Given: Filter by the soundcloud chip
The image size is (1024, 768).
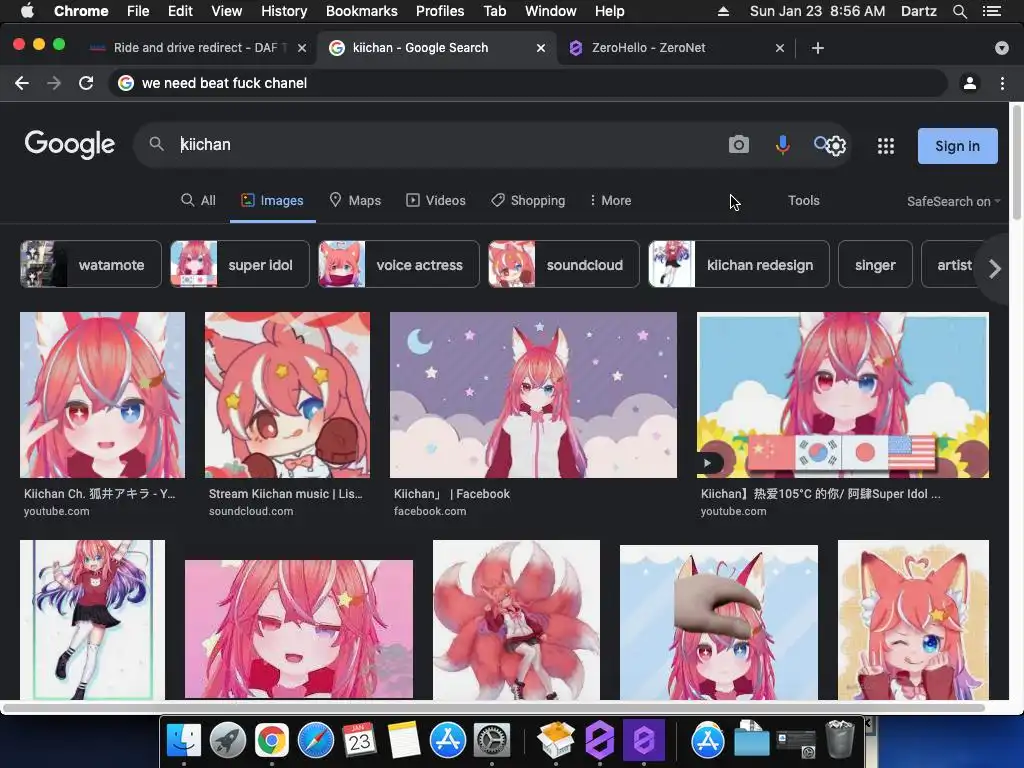Looking at the screenshot, I should click(x=564, y=264).
